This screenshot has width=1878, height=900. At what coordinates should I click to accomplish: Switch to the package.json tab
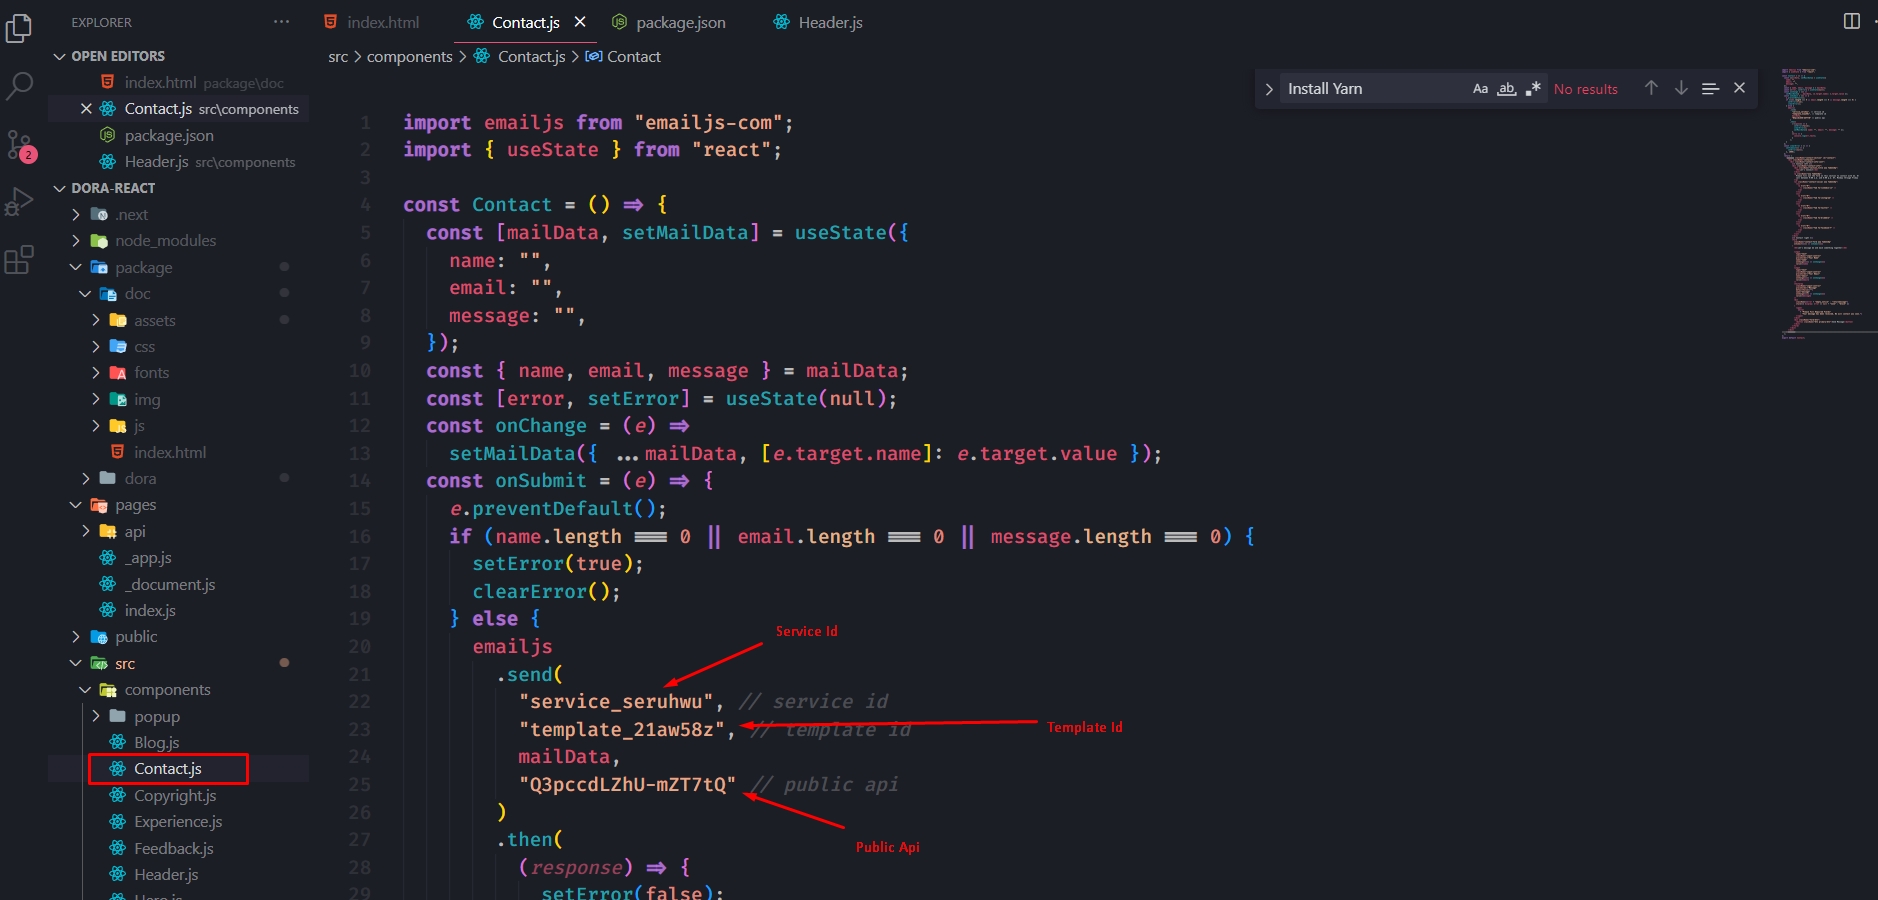coord(680,22)
